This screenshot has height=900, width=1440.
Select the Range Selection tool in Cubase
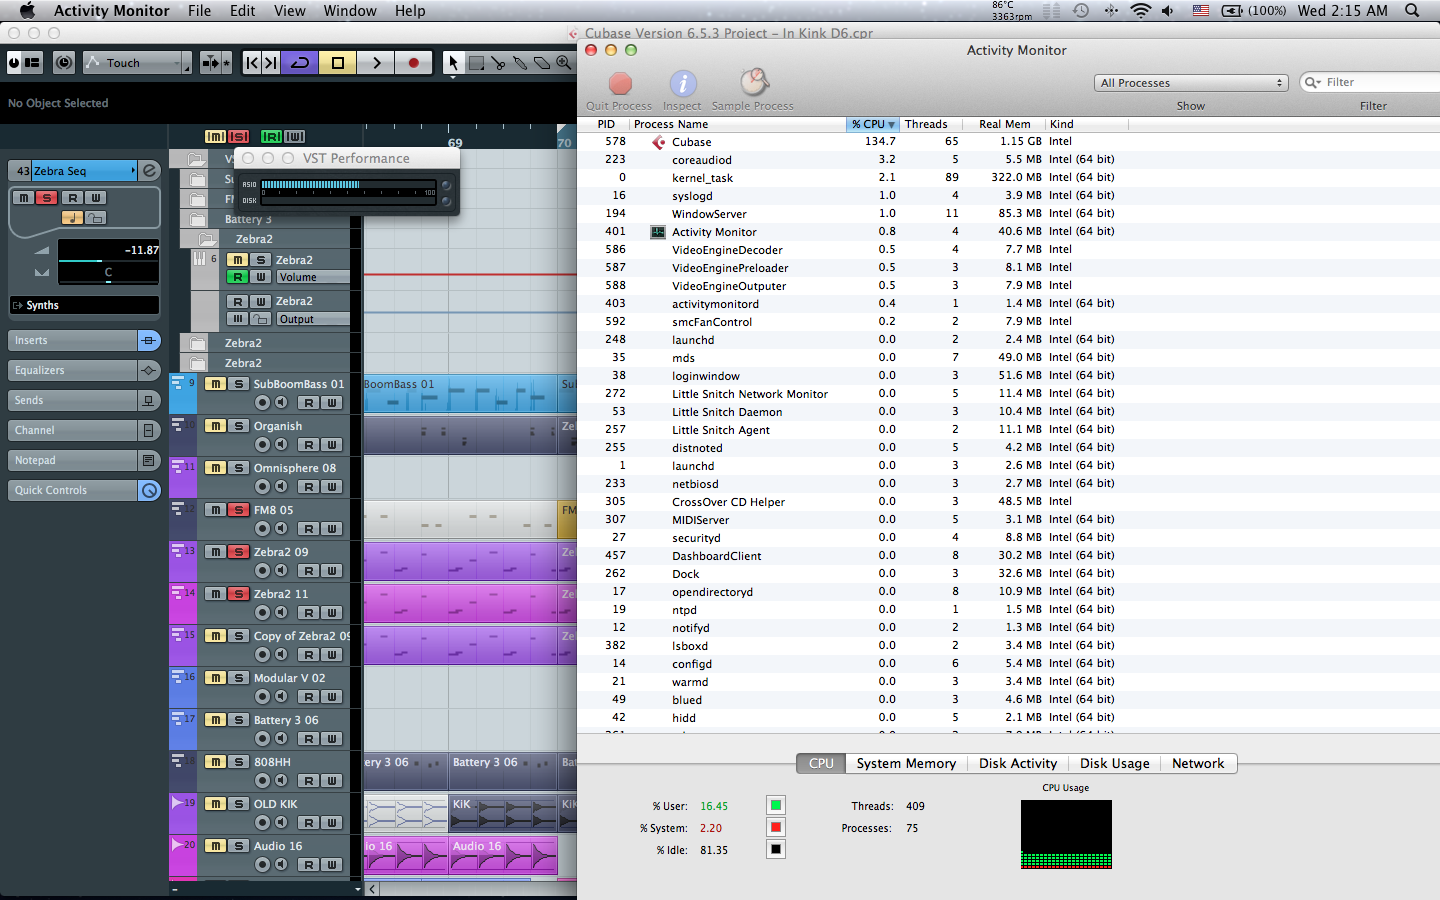pos(477,63)
